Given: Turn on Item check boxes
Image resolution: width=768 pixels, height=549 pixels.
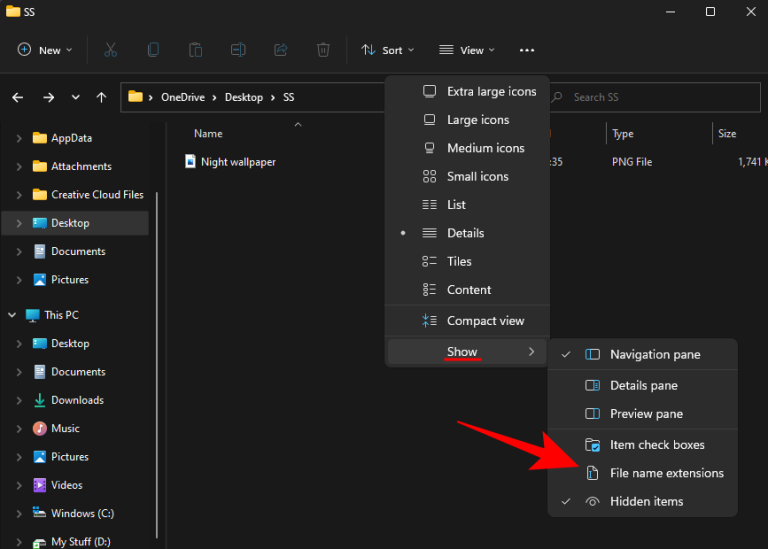Looking at the screenshot, I should [x=657, y=445].
